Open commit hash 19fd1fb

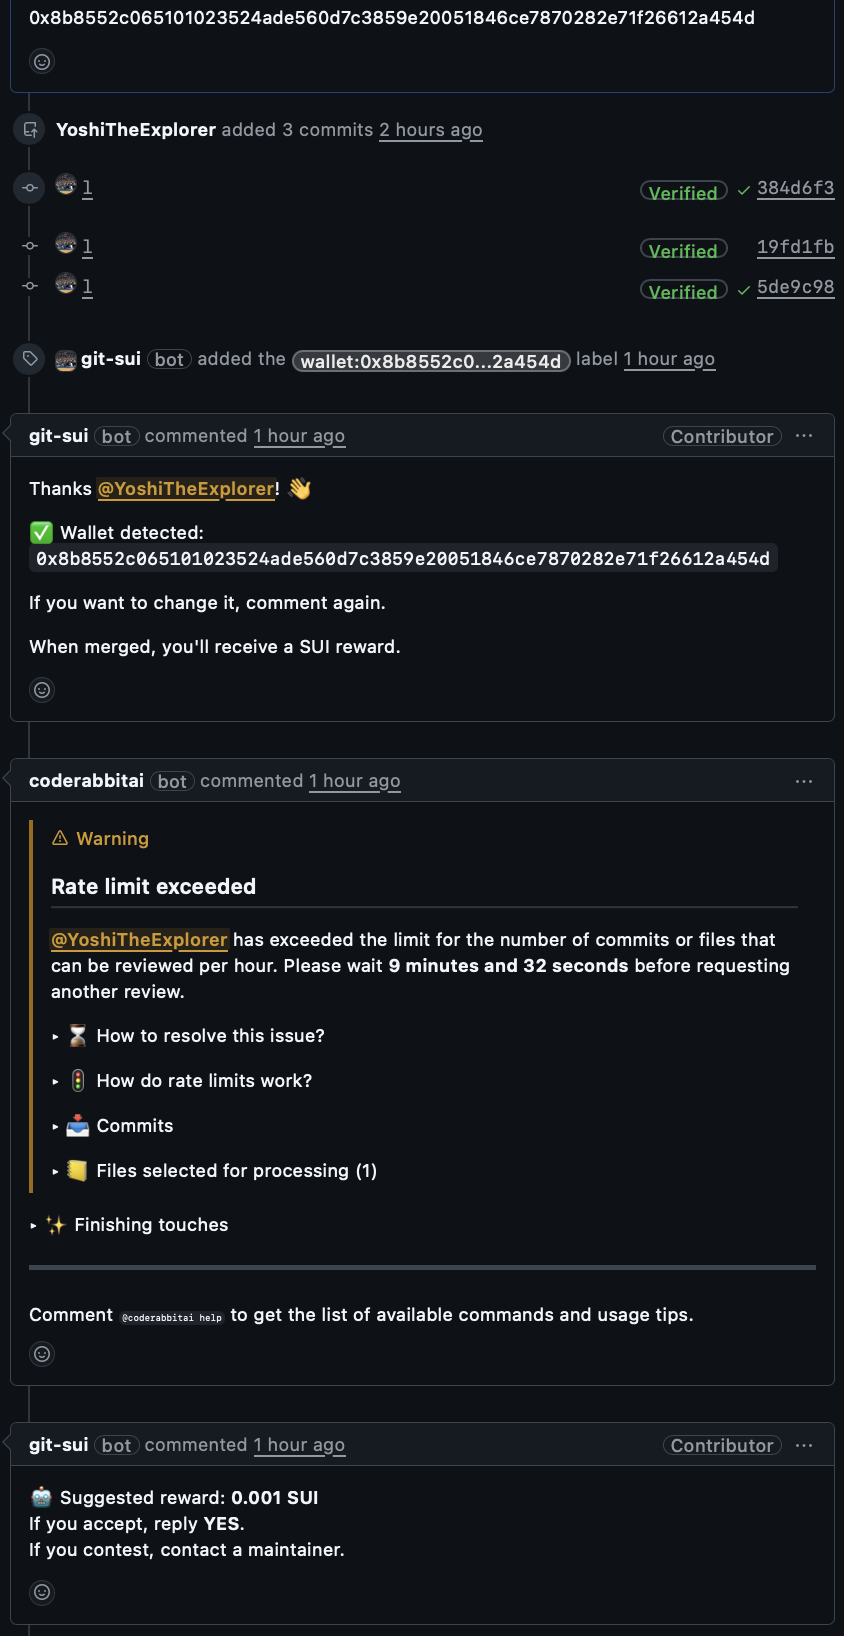(x=795, y=247)
